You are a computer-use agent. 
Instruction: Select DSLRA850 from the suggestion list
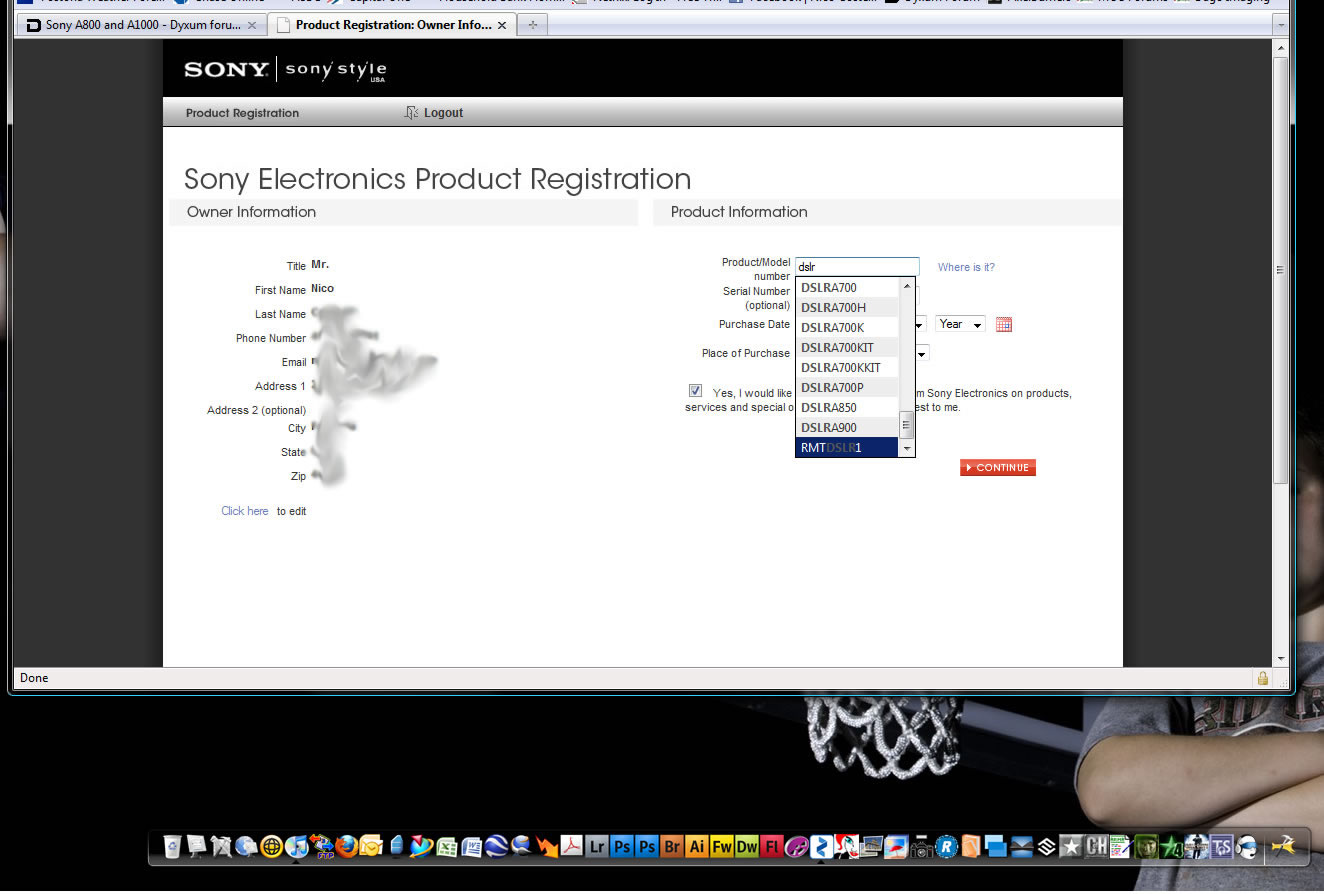pyautogui.click(x=848, y=408)
